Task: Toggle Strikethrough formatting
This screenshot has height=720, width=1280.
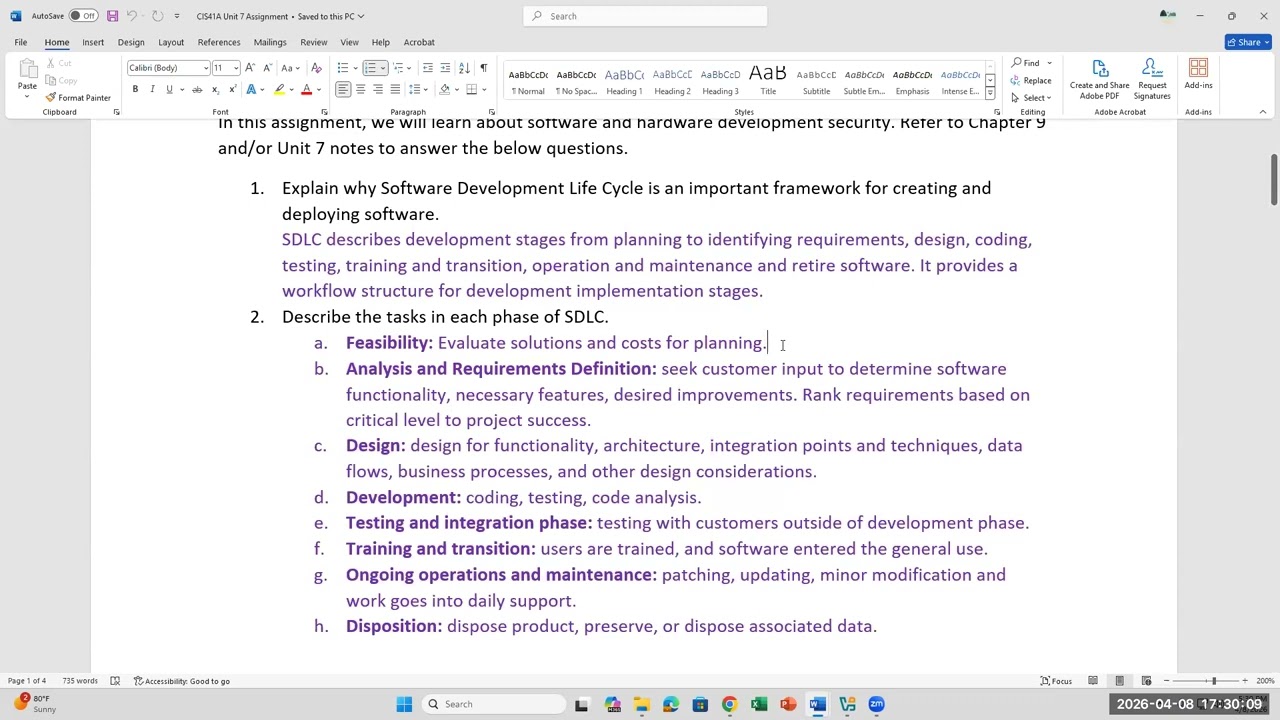Action: (x=197, y=89)
